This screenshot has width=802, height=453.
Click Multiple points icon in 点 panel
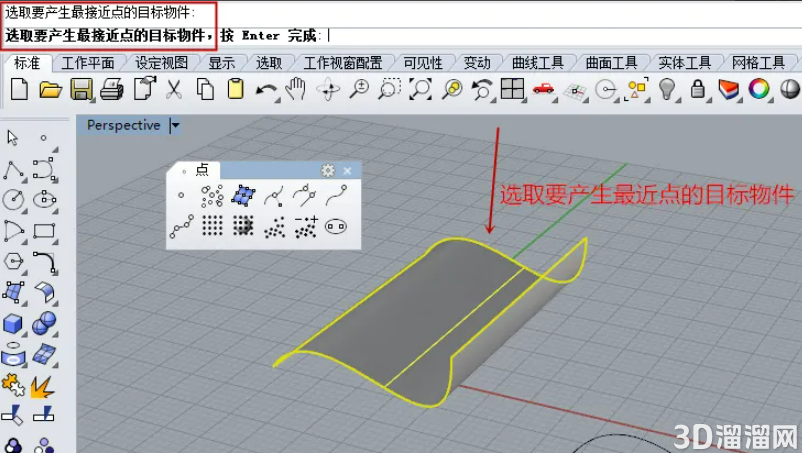pyautogui.click(x=212, y=196)
